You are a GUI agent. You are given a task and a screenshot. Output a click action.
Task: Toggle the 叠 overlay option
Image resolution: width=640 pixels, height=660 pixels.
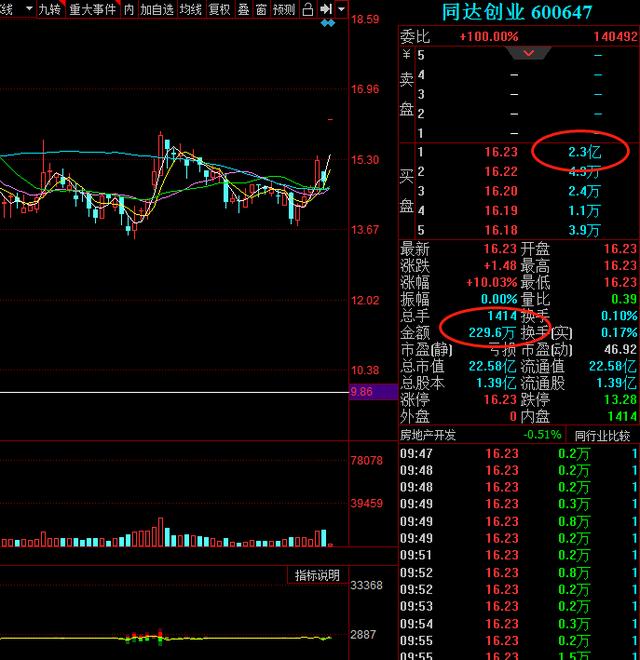pos(243,9)
